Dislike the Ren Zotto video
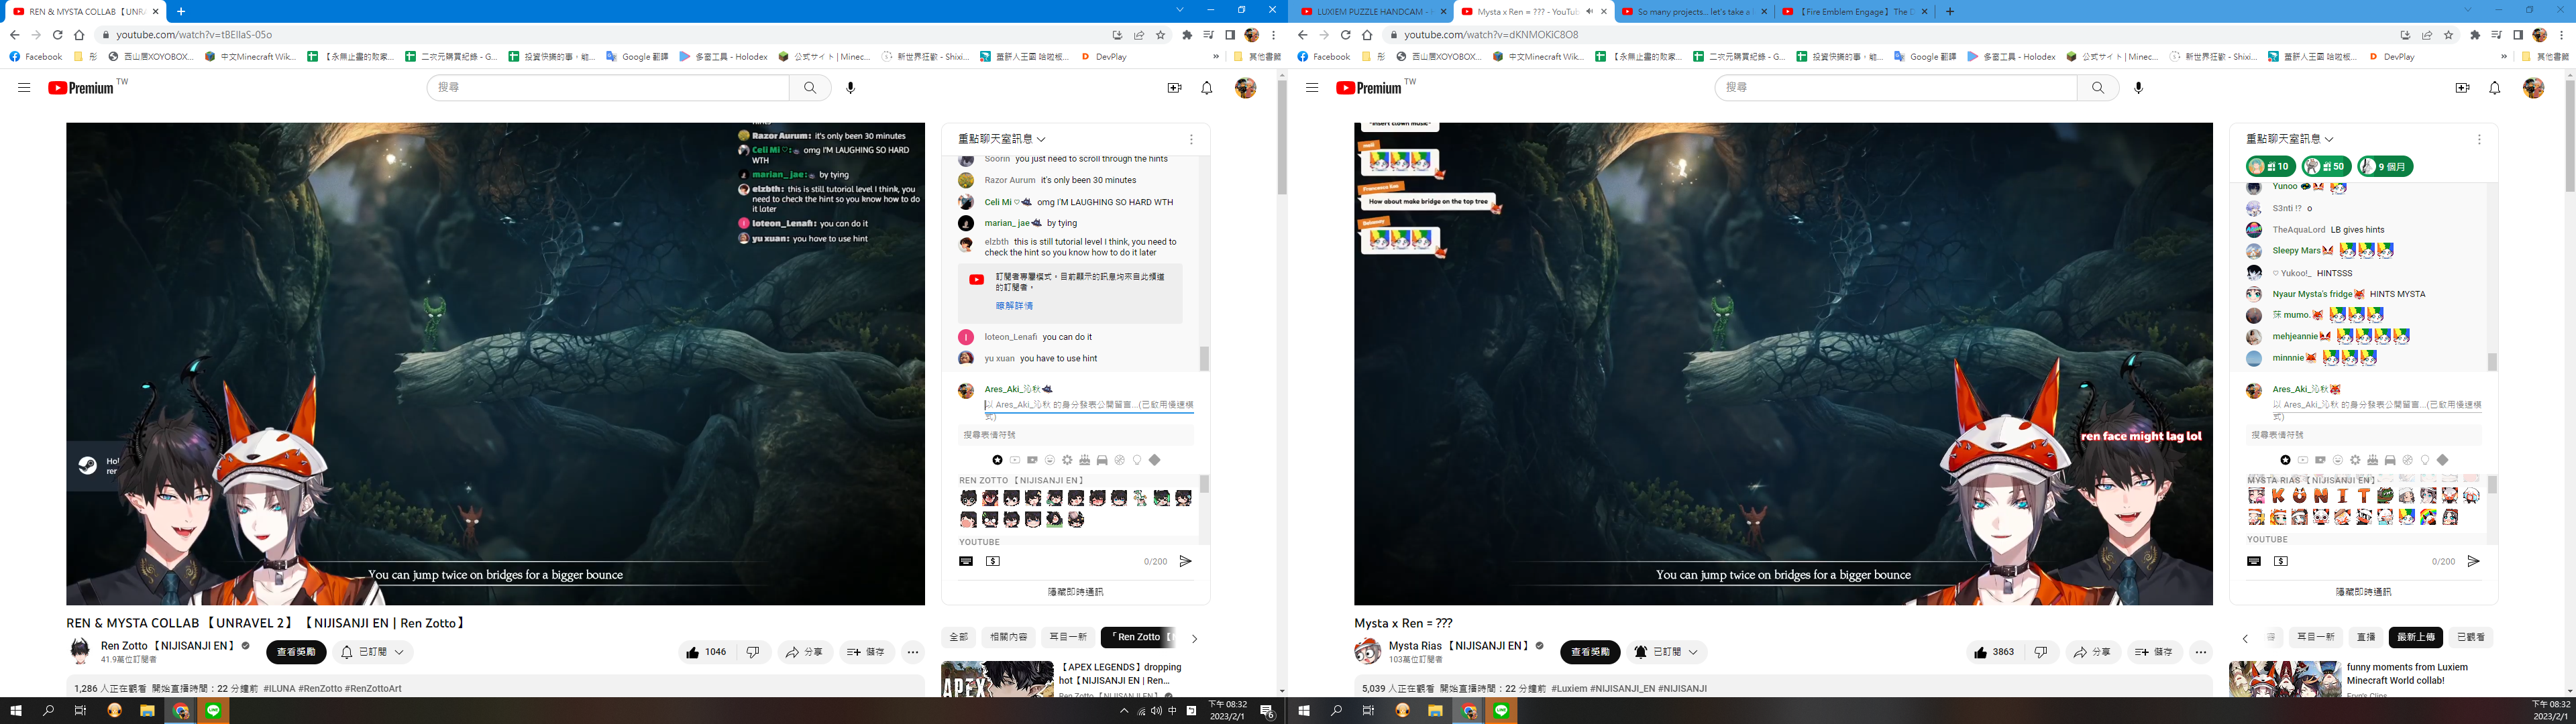The image size is (2576, 724). pyautogui.click(x=753, y=652)
